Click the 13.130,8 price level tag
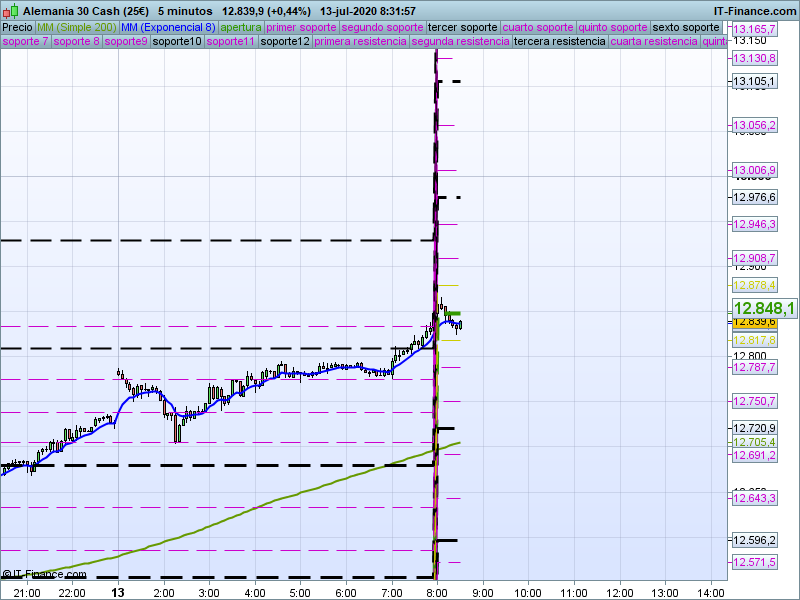Screen dimensions: 800x600 point(754,58)
